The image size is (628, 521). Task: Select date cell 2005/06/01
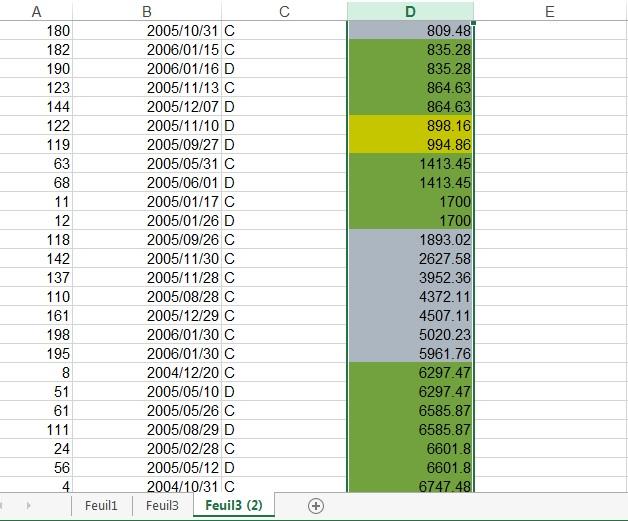click(x=147, y=183)
